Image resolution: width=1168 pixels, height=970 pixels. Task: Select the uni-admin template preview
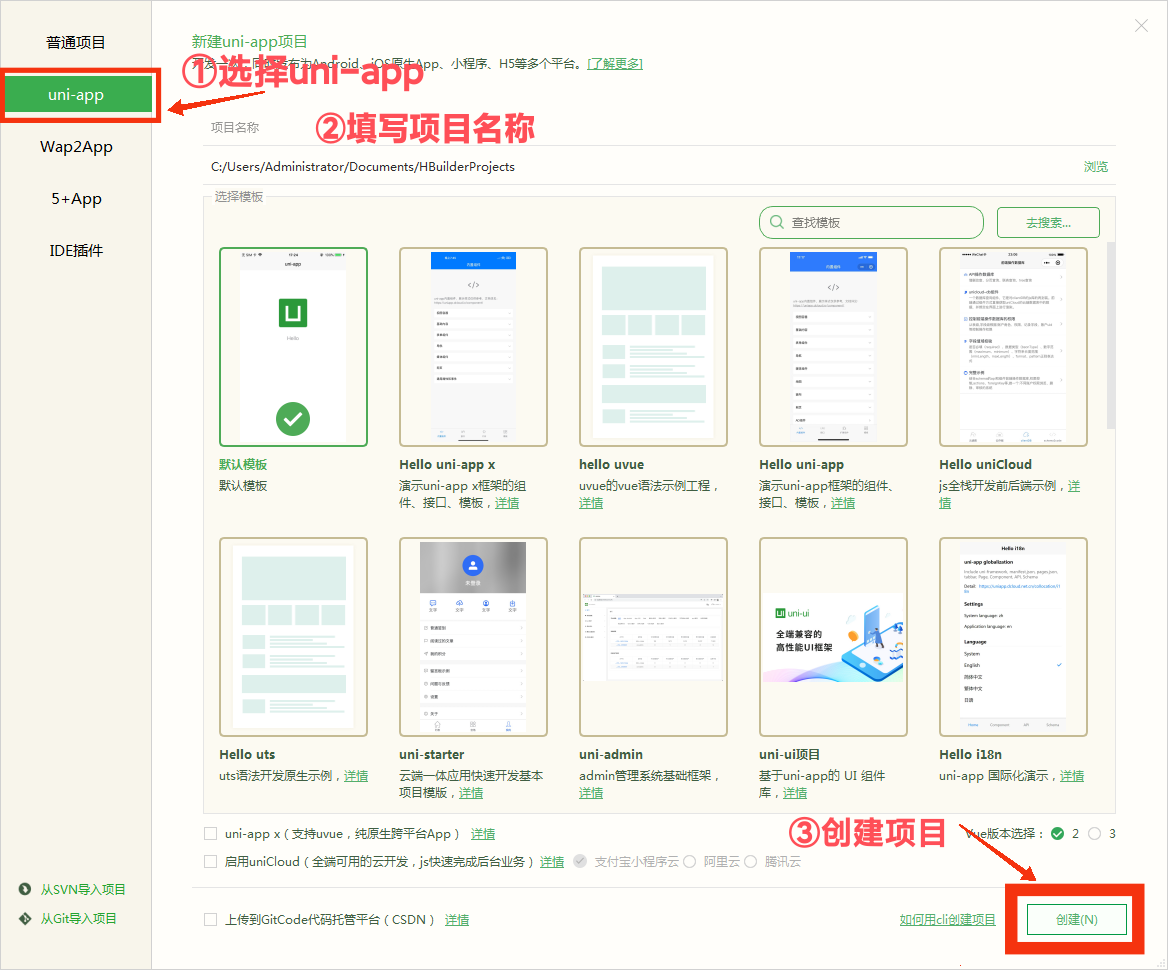tap(653, 636)
